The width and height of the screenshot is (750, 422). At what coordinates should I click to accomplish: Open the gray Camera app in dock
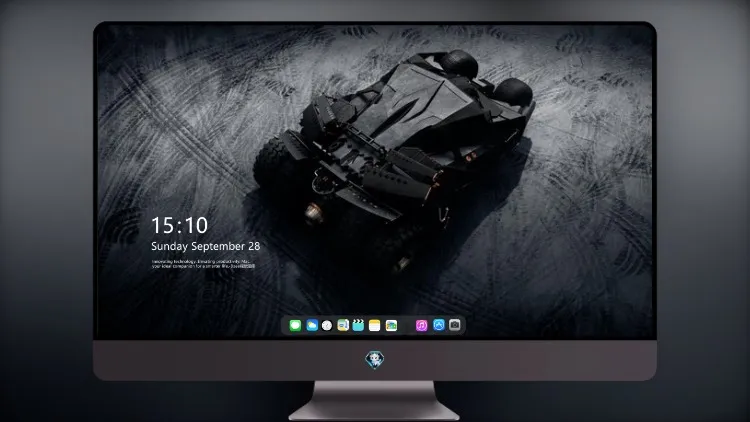tap(455, 325)
